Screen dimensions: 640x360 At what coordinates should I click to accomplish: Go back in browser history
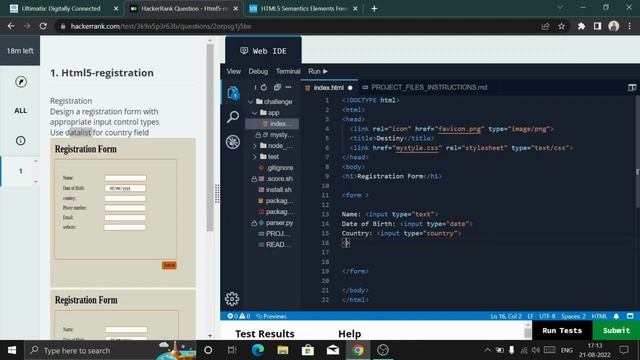coord(11,26)
